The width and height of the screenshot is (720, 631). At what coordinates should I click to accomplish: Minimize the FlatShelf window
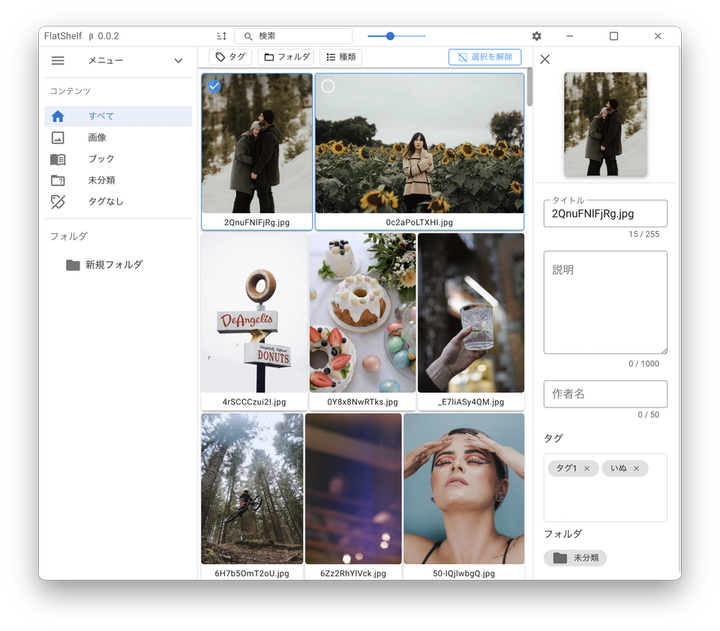569,36
